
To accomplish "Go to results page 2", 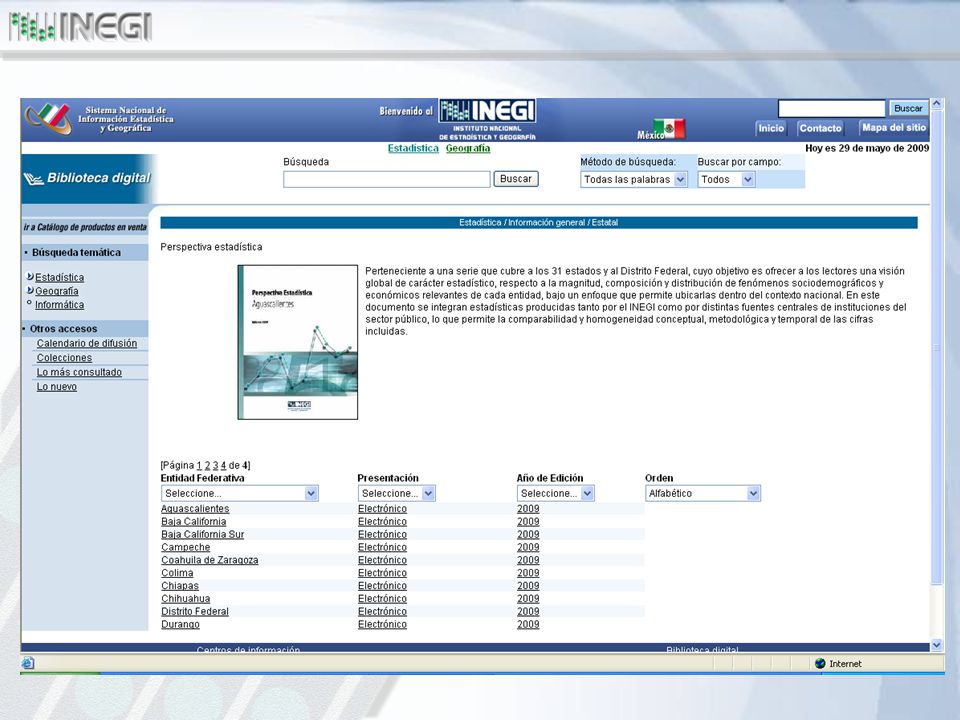I will 207,465.
